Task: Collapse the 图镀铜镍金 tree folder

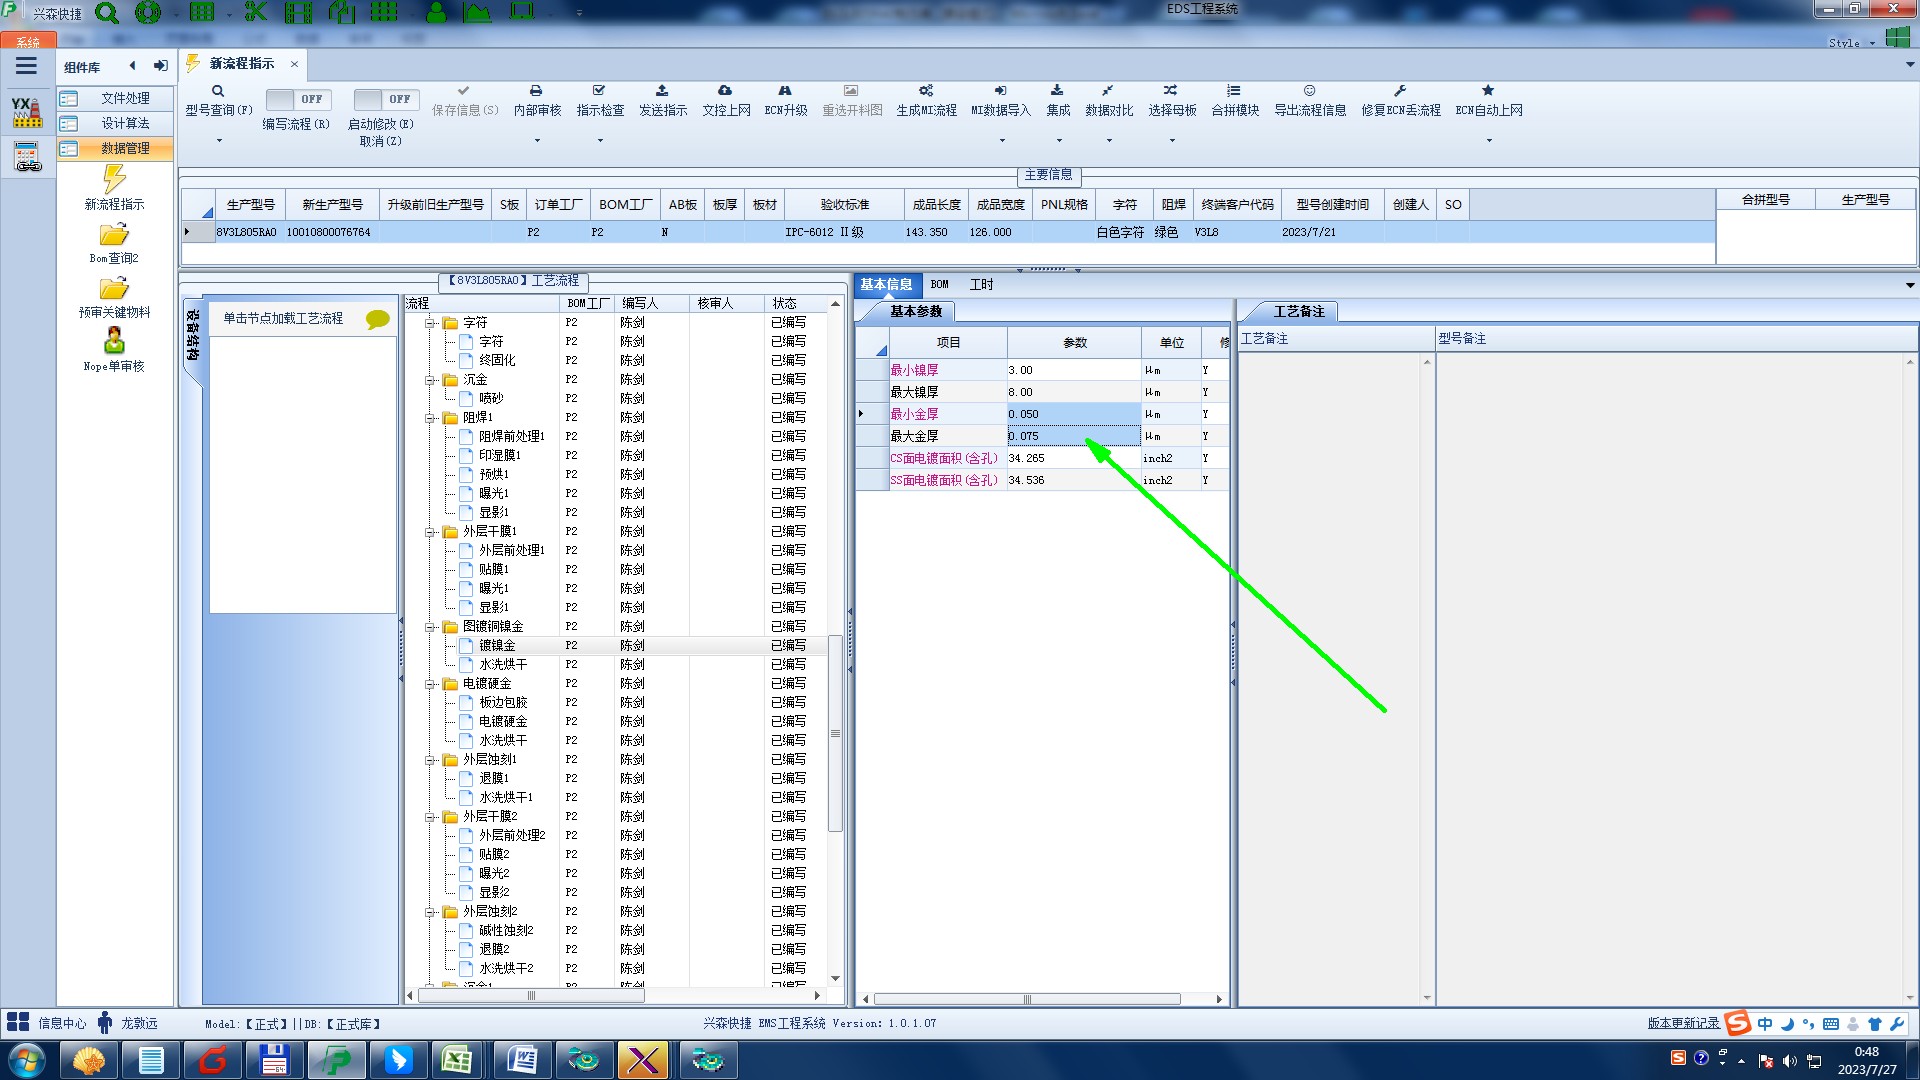Action: pos(430,627)
